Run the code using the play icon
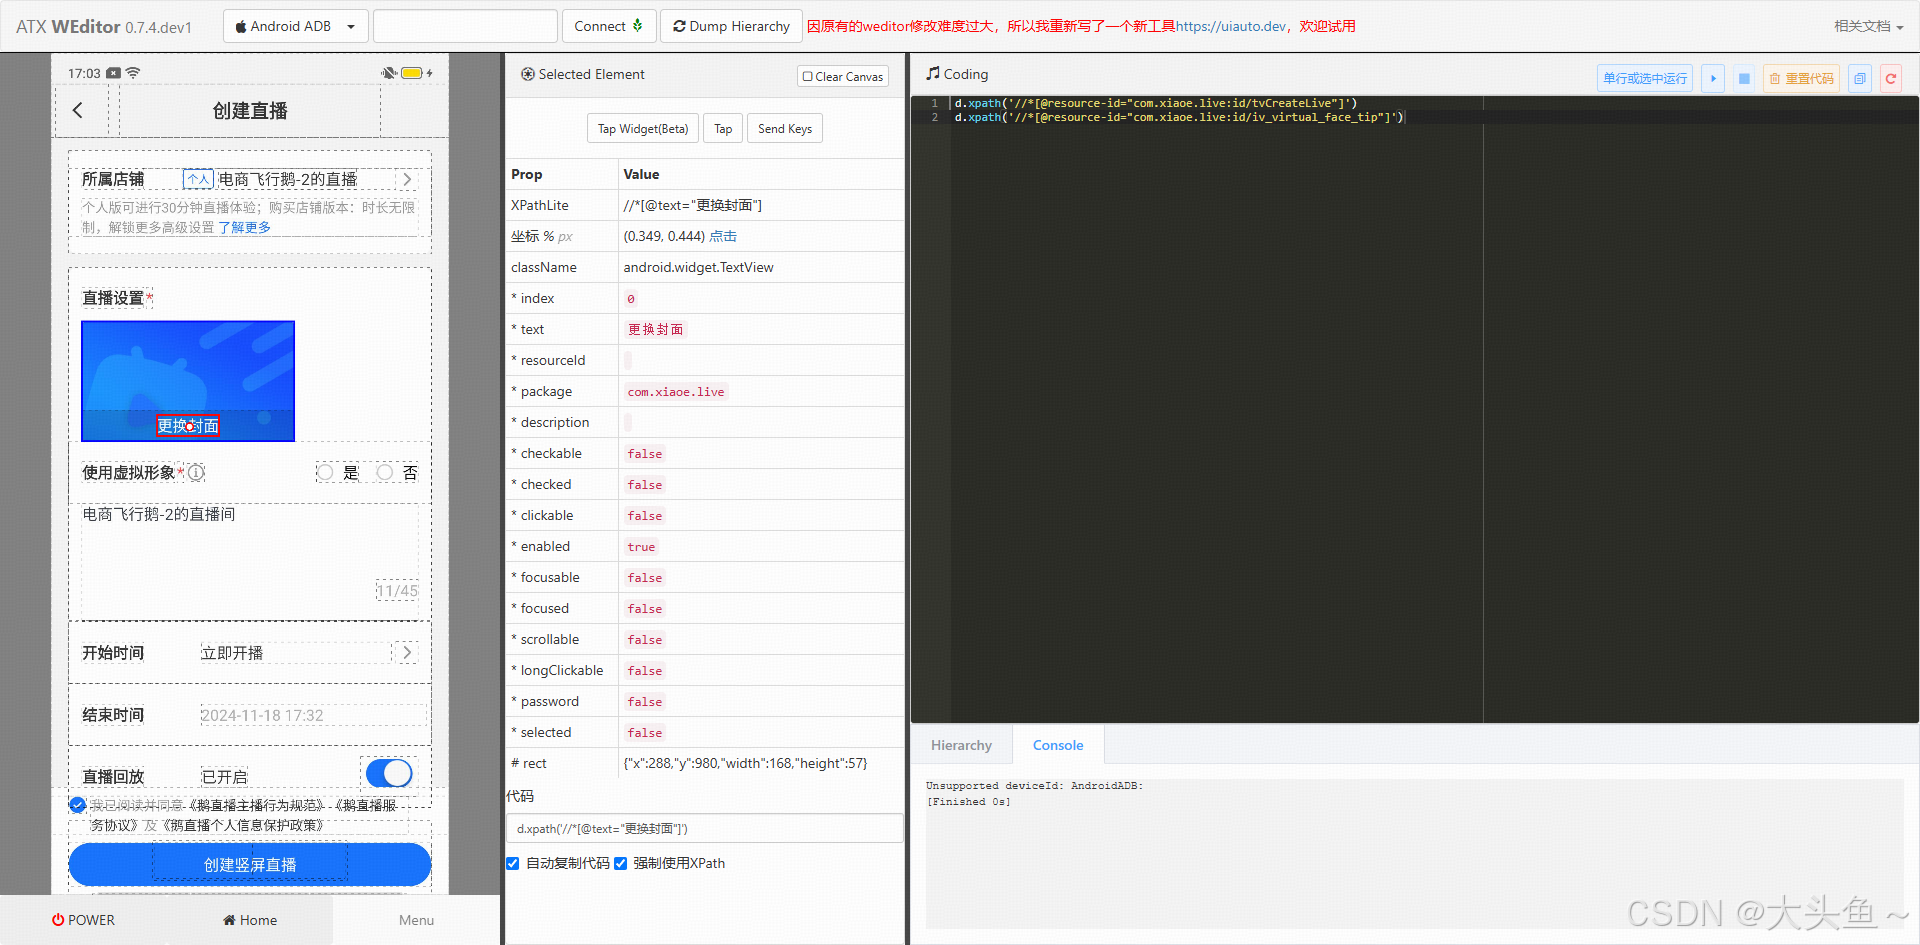Viewport: 1920px width, 945px height. click(x=1712, y=78)
